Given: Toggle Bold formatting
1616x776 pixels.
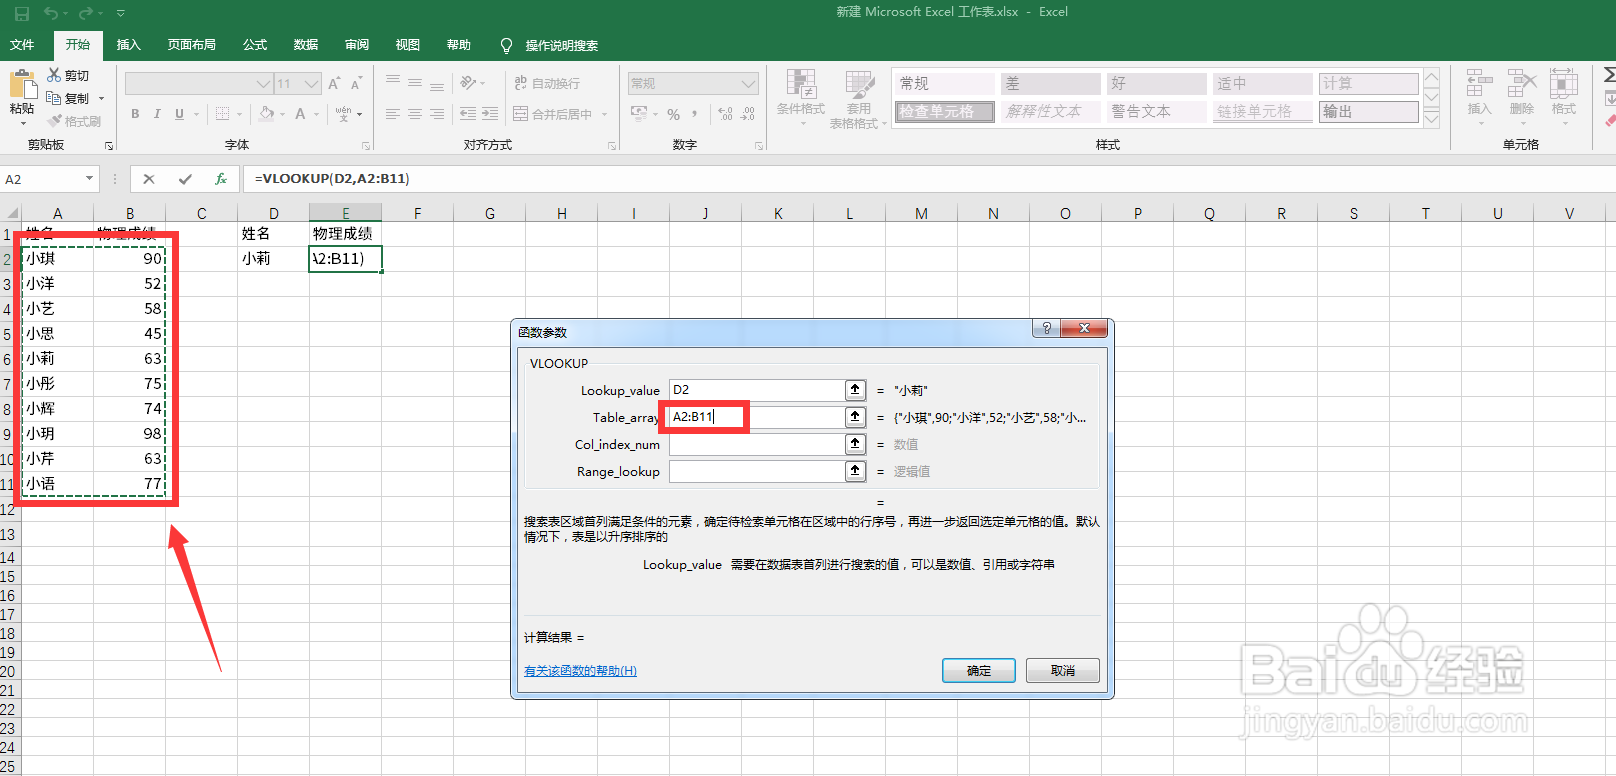Looking at the screenshot, I should click(135, 114).
